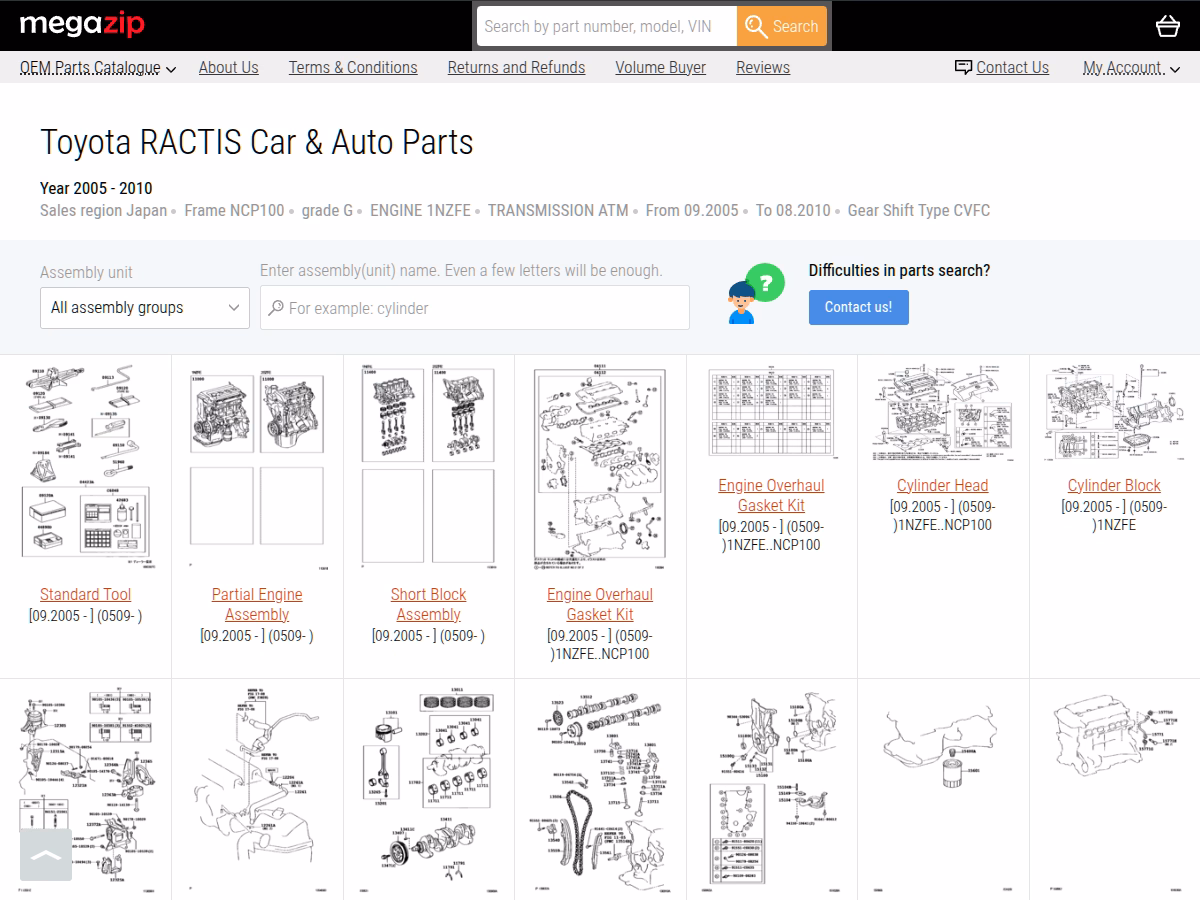Open the piston and crankshaft diagram thumbnail

(x=428, y=788)
